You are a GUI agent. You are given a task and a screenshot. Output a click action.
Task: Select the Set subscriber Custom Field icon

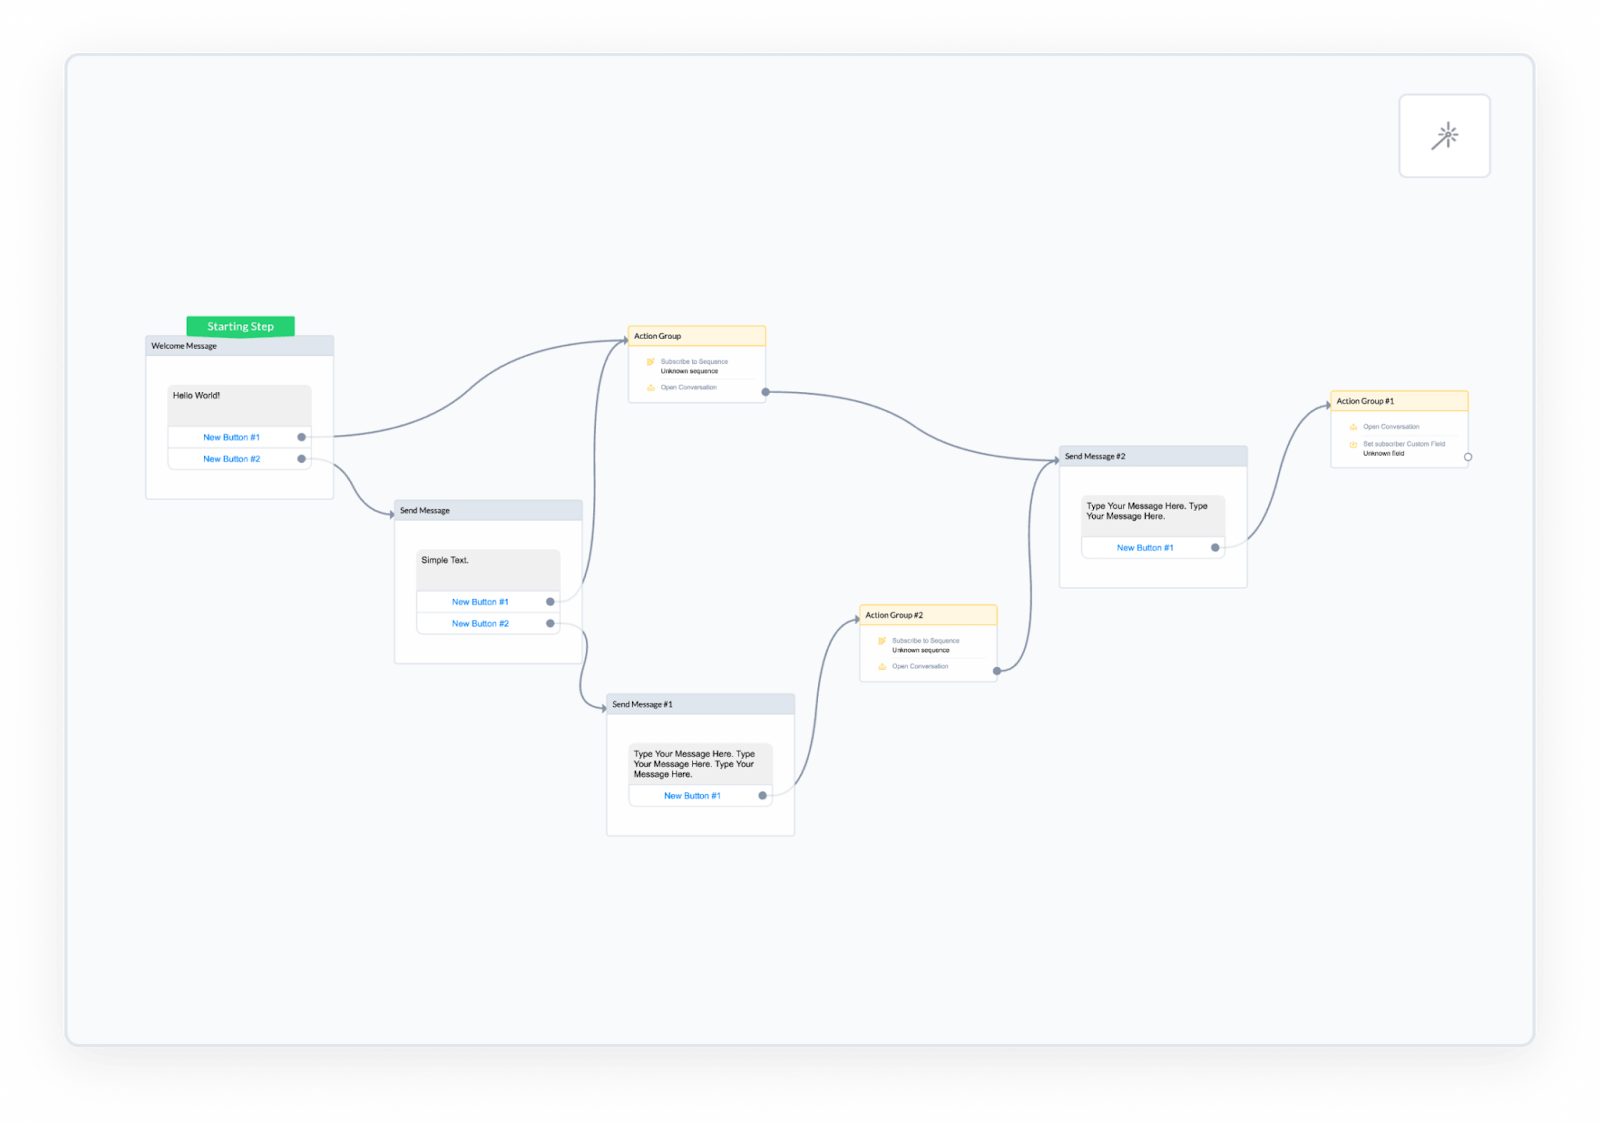1353,444
